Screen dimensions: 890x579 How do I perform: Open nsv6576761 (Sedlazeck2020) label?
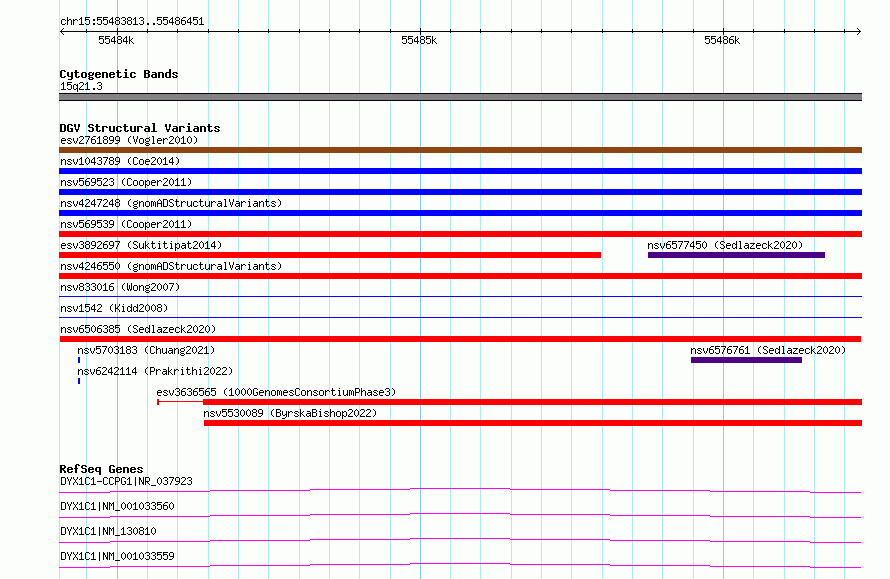pyautogui.click(x=768, y=350)
